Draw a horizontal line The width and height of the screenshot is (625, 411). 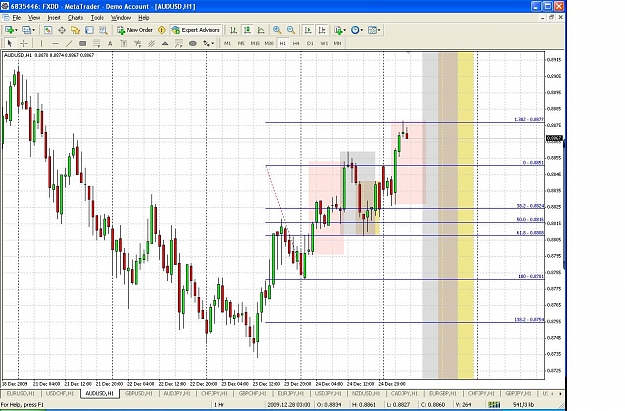click(x=55, y=43)
